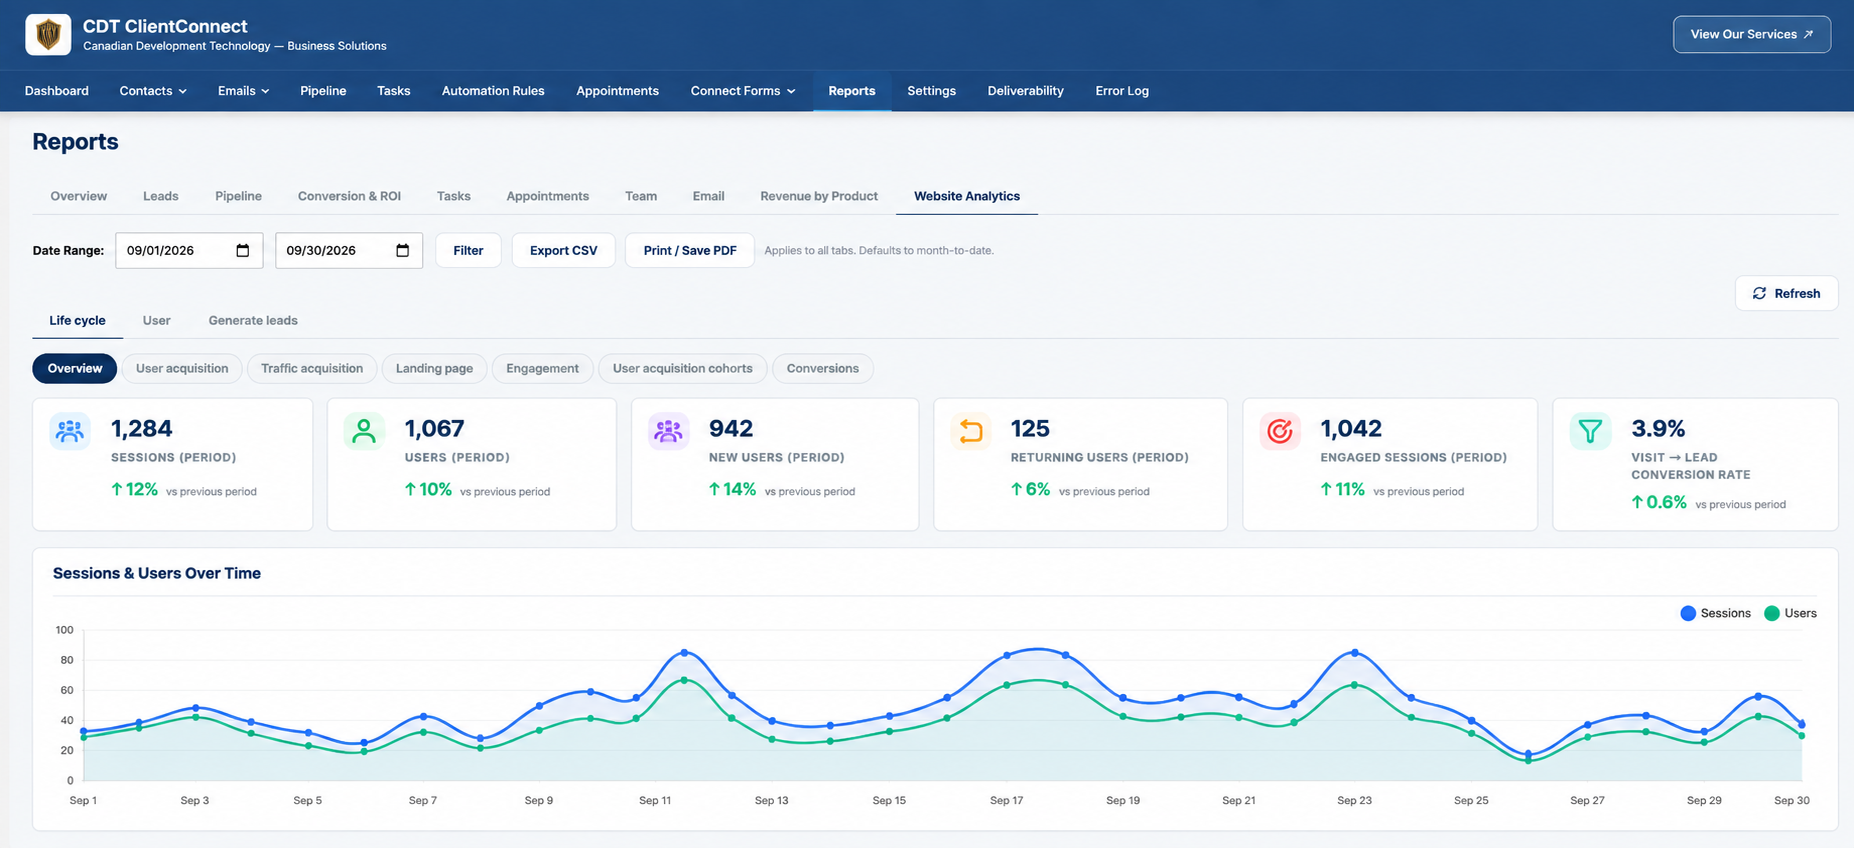The height and width of the screenshot is (848, 1854).
Task: Select the User acquisition cohorts pill
Action: tap(682, 369)
